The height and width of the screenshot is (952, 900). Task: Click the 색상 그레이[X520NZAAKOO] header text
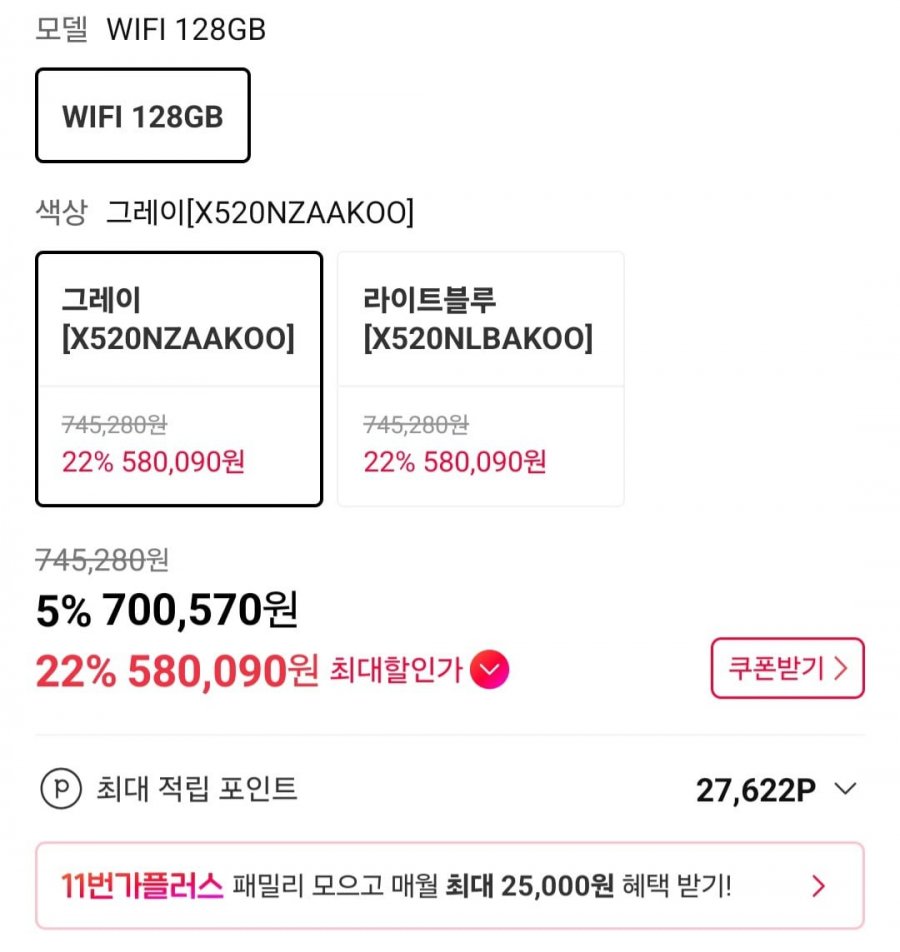coord(224,213)
